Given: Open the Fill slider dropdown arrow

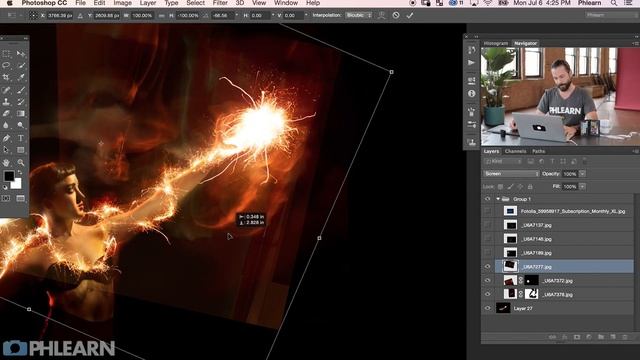Looking at the screenshot, I should click(x=582, y=187).
